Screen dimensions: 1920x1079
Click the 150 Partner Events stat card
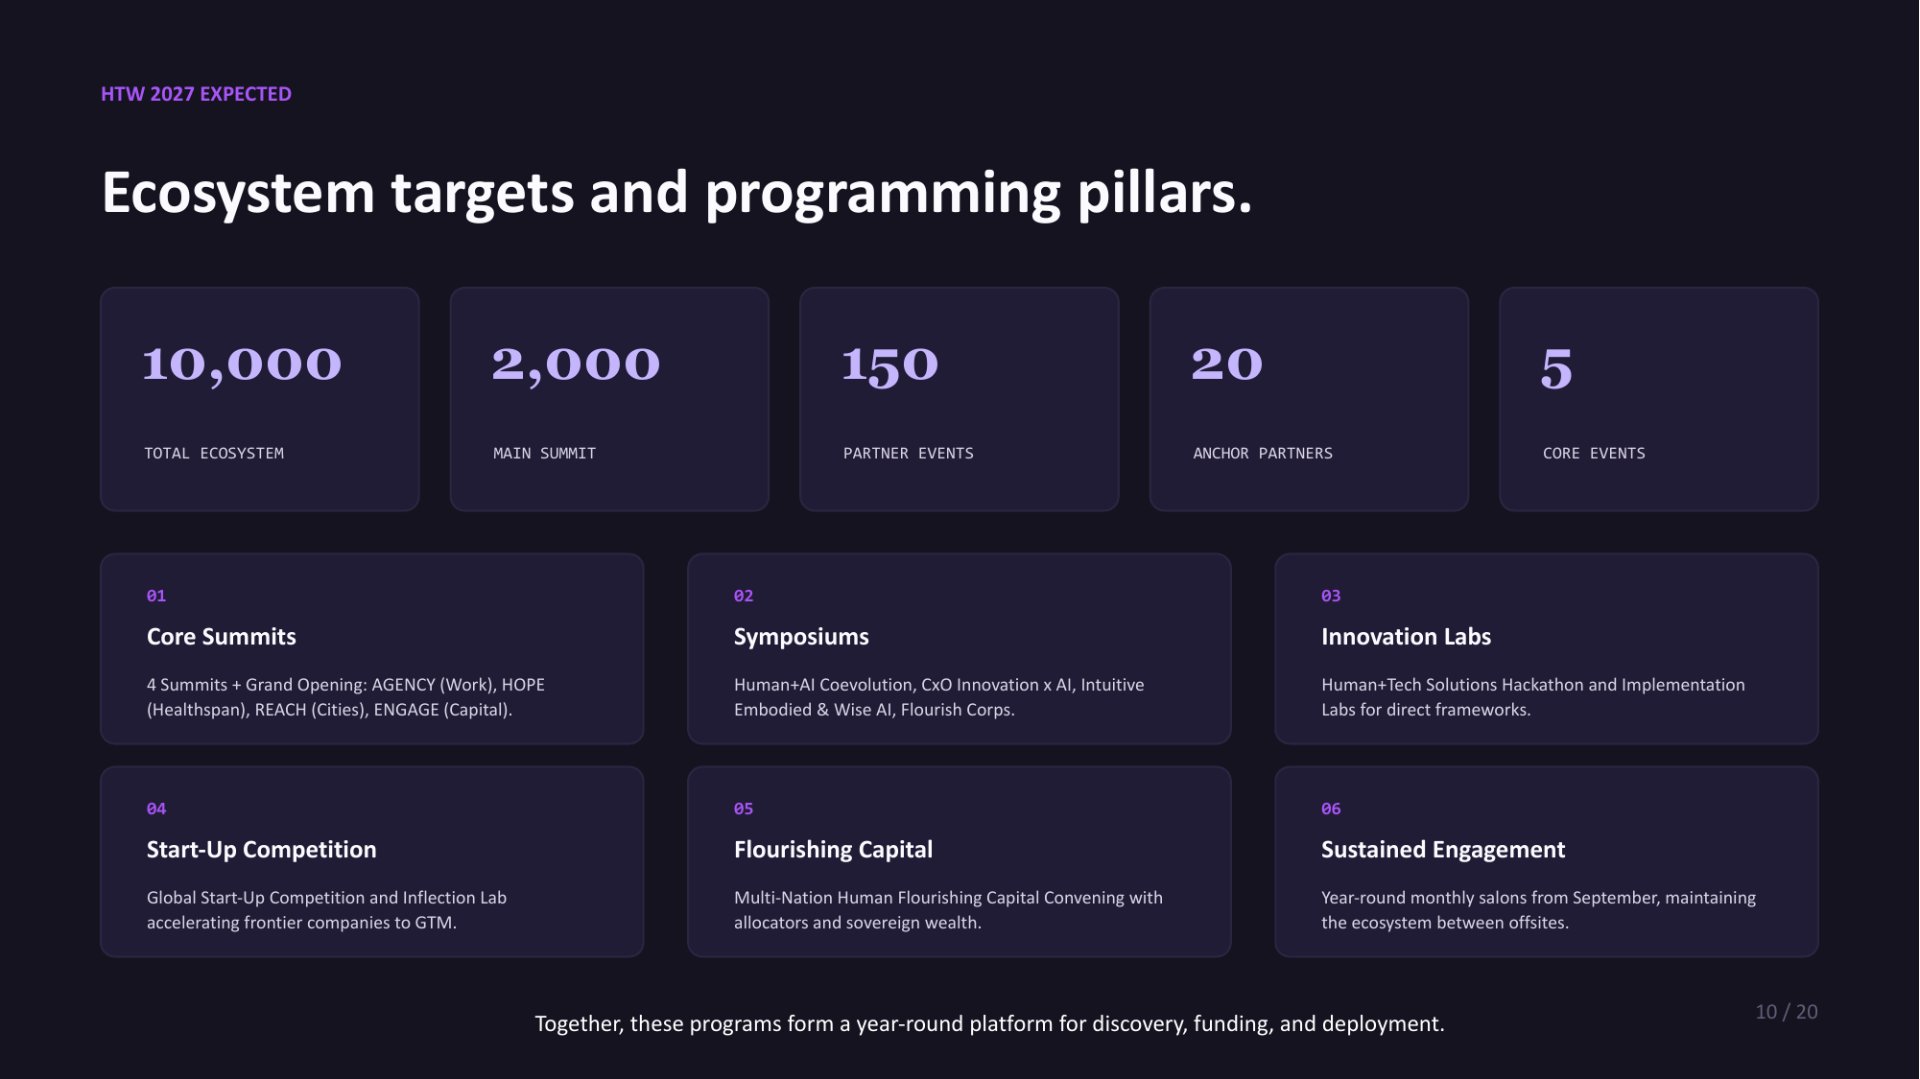(x=959, y=399)
